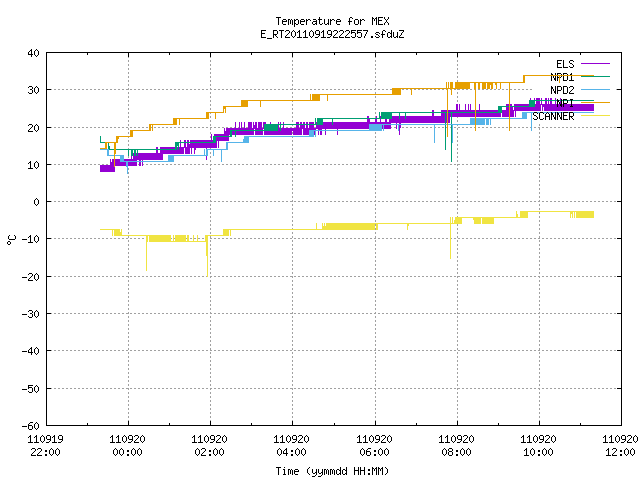Click the NPD1 legend label
Screen dimensions: 640x480
click(562, 77)
